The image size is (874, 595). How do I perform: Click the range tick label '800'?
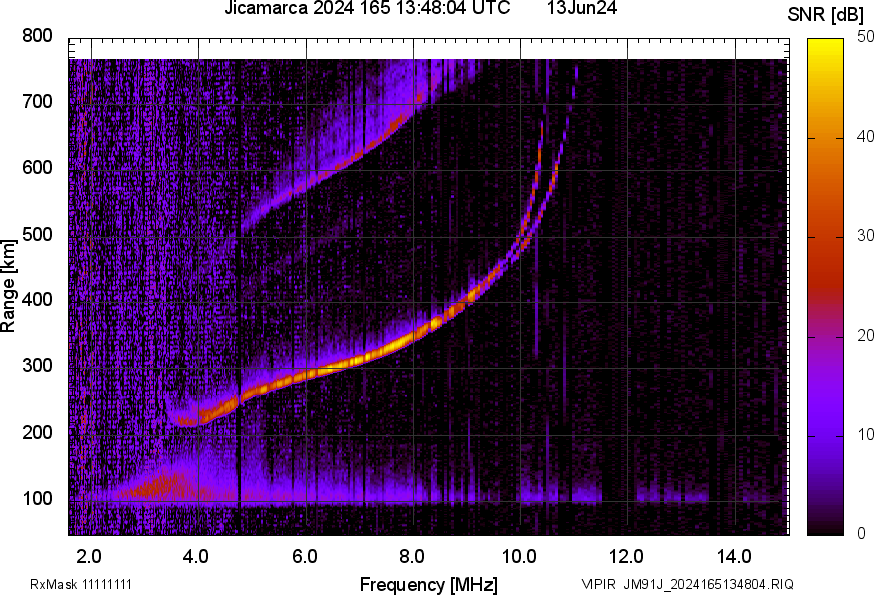[x=37, y=36]
